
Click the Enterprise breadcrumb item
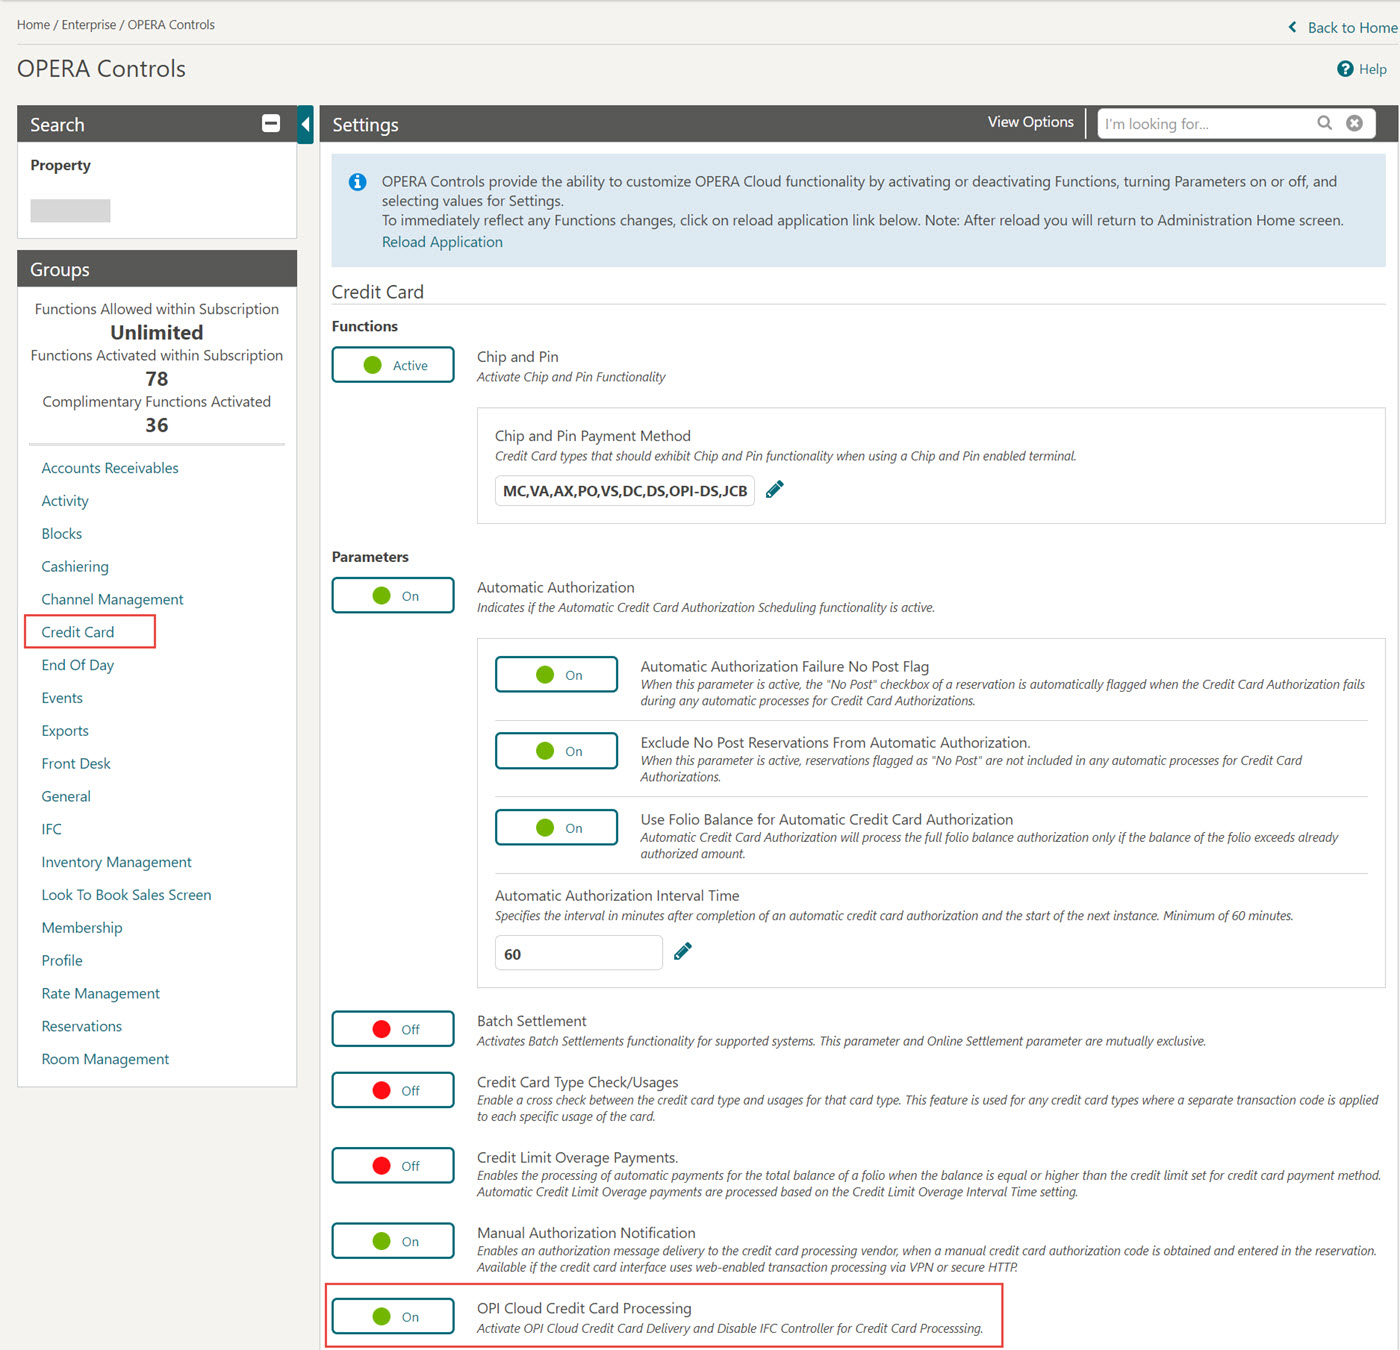(x=89, y=24)
